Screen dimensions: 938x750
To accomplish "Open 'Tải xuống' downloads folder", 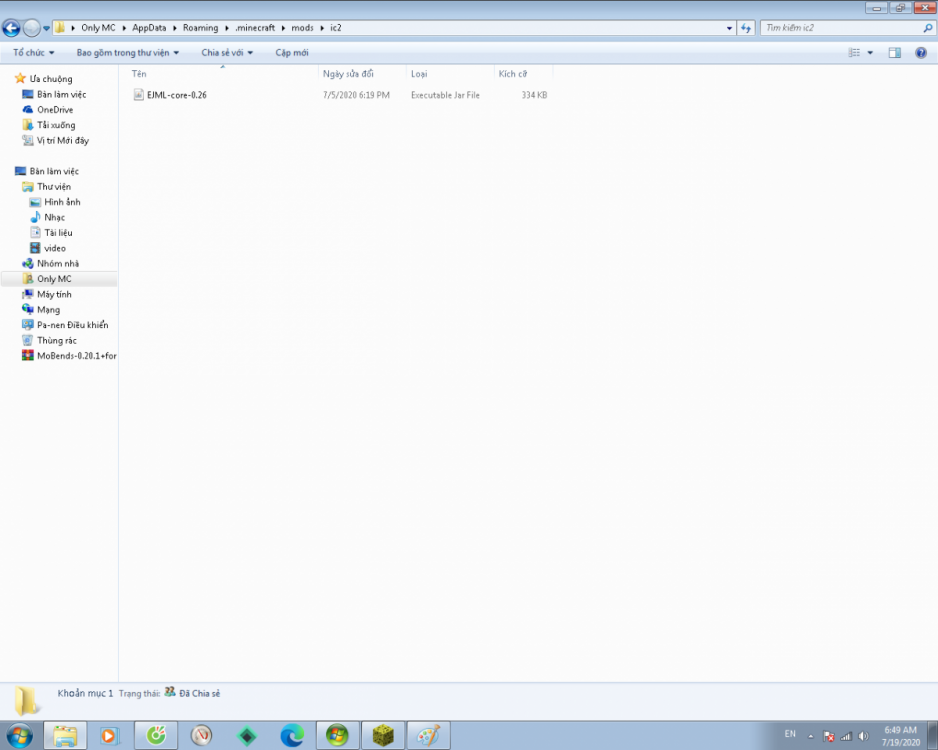I will 56,125.
